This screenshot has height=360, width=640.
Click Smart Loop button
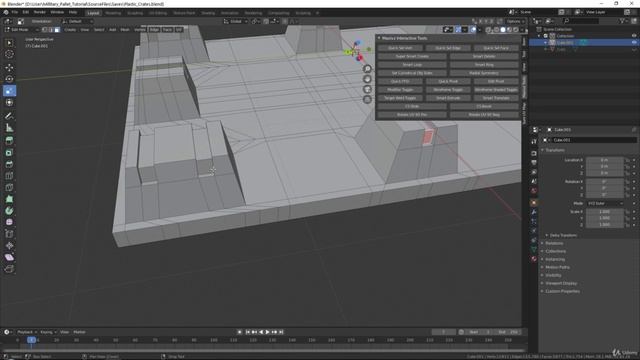[x=412, y=64]
